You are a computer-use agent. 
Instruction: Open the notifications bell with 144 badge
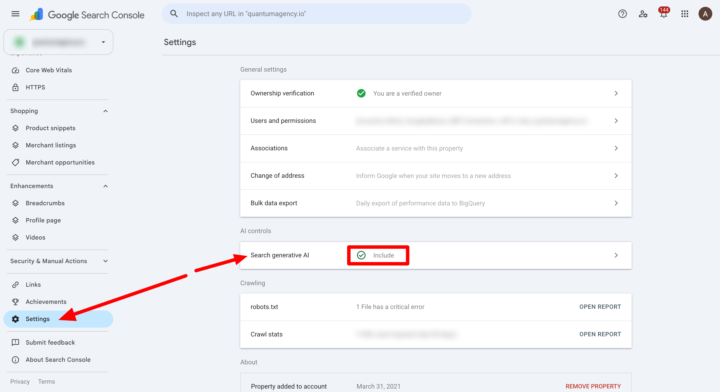point(664,13)
